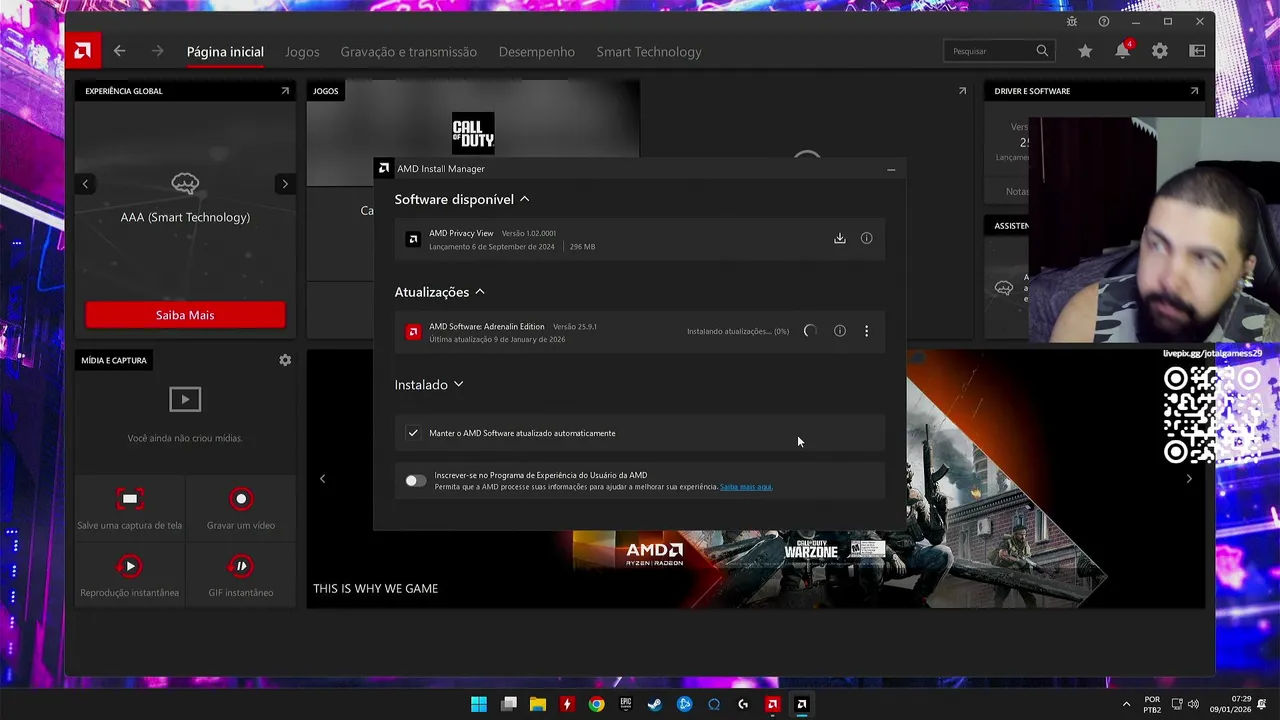Image resolution: width=1280 pixels, height=720 pixels.
Task: Start recording a video
Action: [241, 508]
